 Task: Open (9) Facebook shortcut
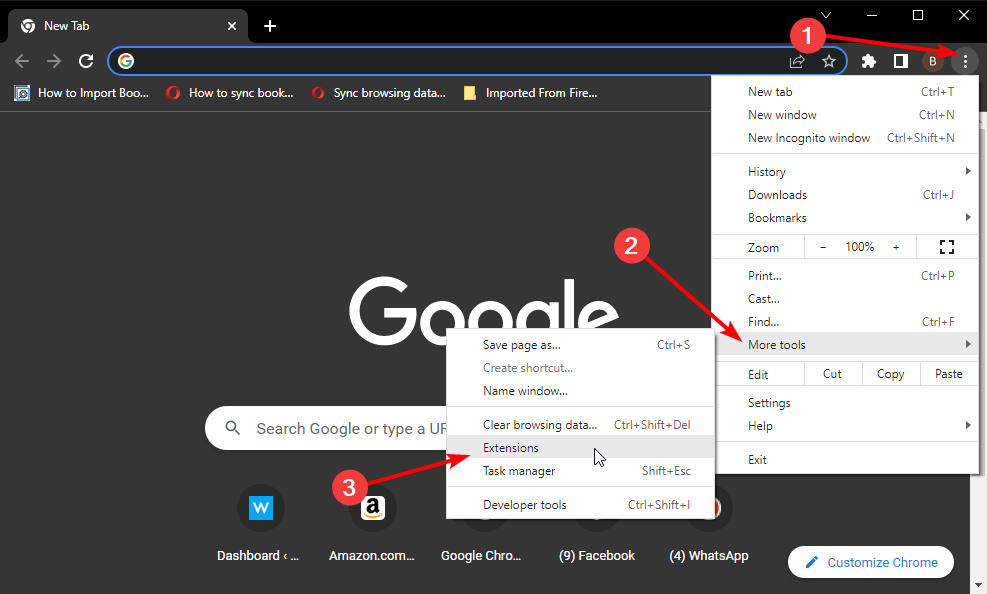tap(597, 556)
